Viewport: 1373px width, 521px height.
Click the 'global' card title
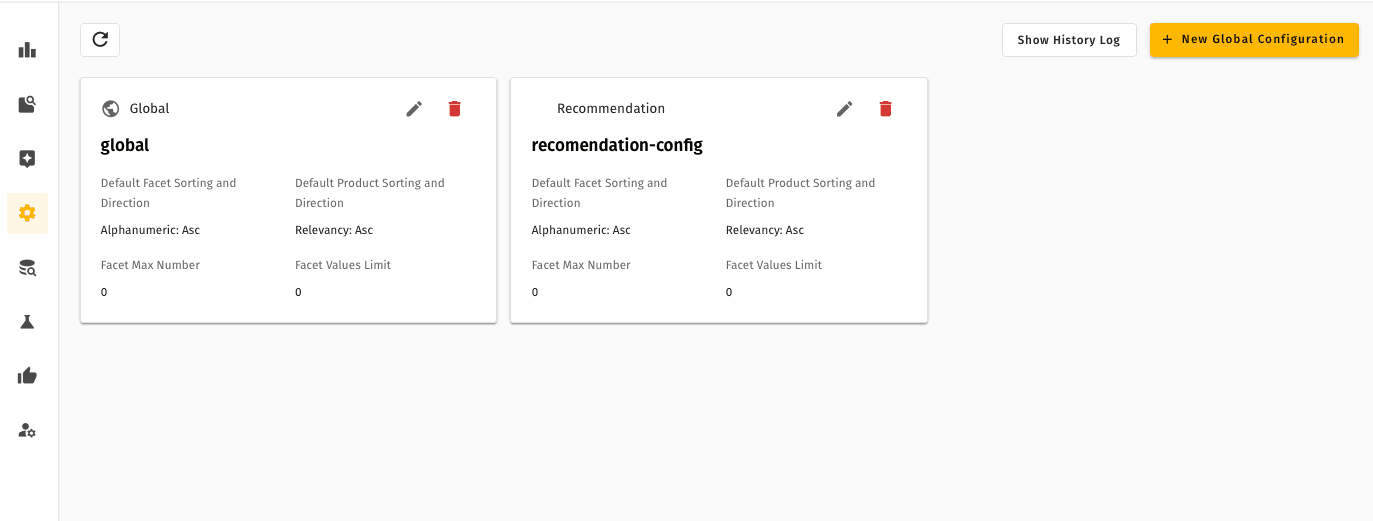125,145
